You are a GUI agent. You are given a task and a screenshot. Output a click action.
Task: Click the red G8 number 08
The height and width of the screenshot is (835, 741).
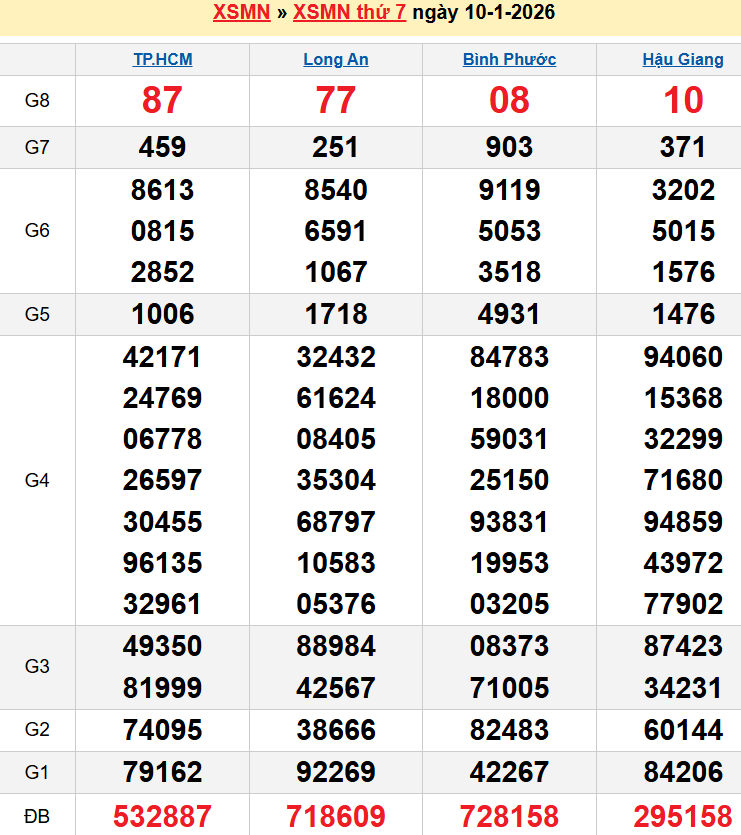pyautogui.click(x=509, y=100)
